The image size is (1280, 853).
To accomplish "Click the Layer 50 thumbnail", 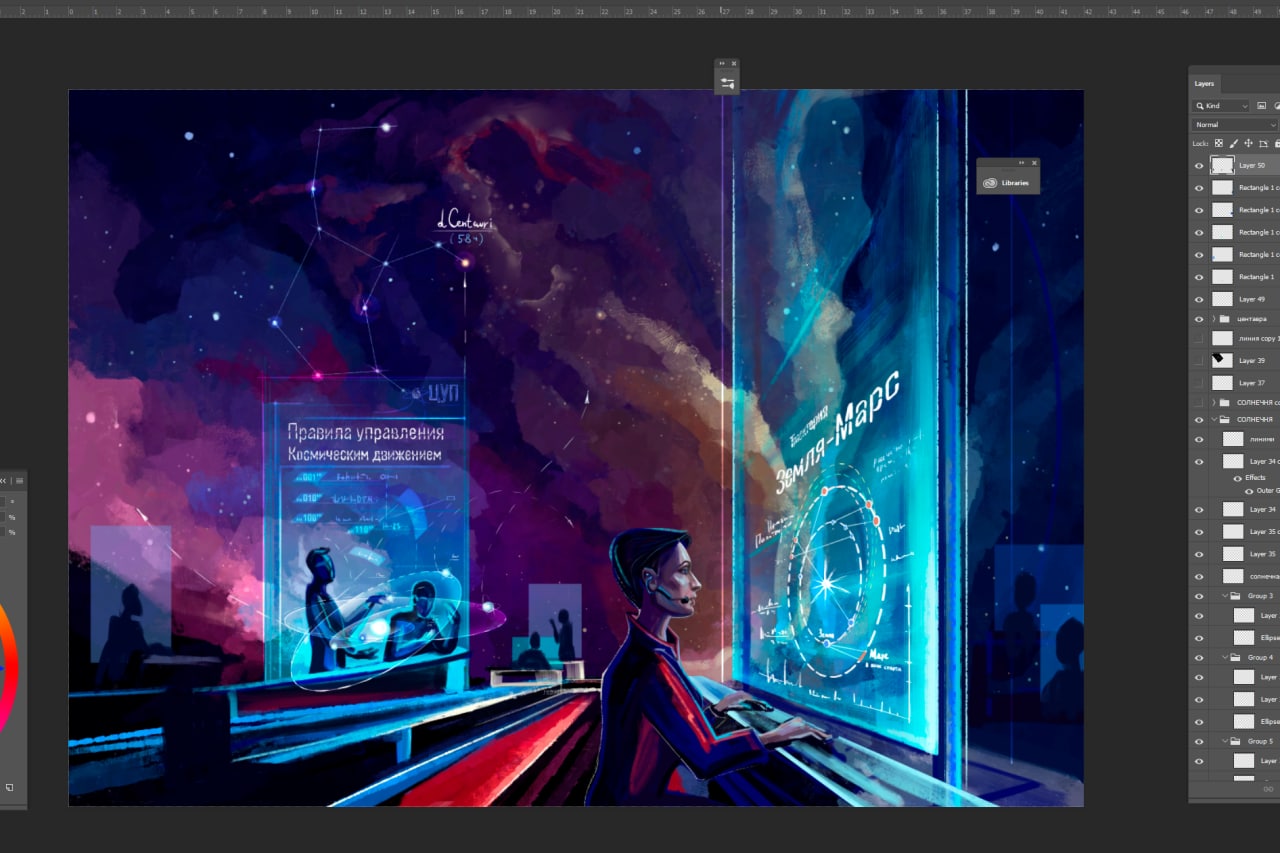I will point(1222,165).
